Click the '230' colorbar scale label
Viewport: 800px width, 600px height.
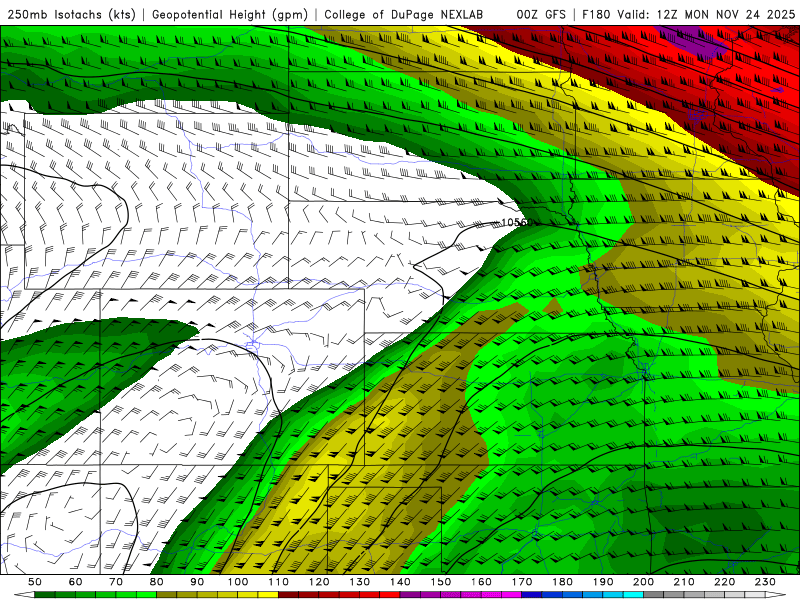pyautogui.click(x=765, y=582)
